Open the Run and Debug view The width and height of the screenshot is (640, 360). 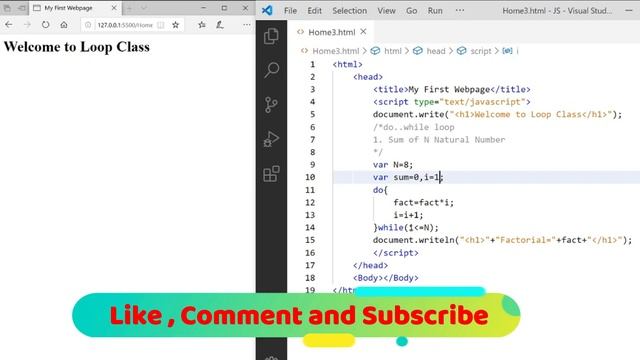(271, 139)
